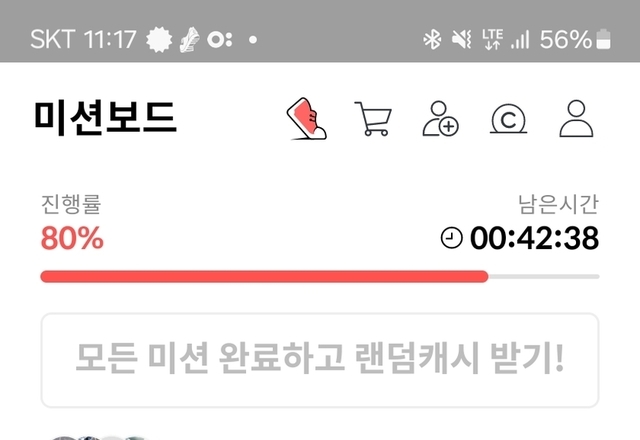Tap the Bluetooth status bar icon

pos(432,40)
